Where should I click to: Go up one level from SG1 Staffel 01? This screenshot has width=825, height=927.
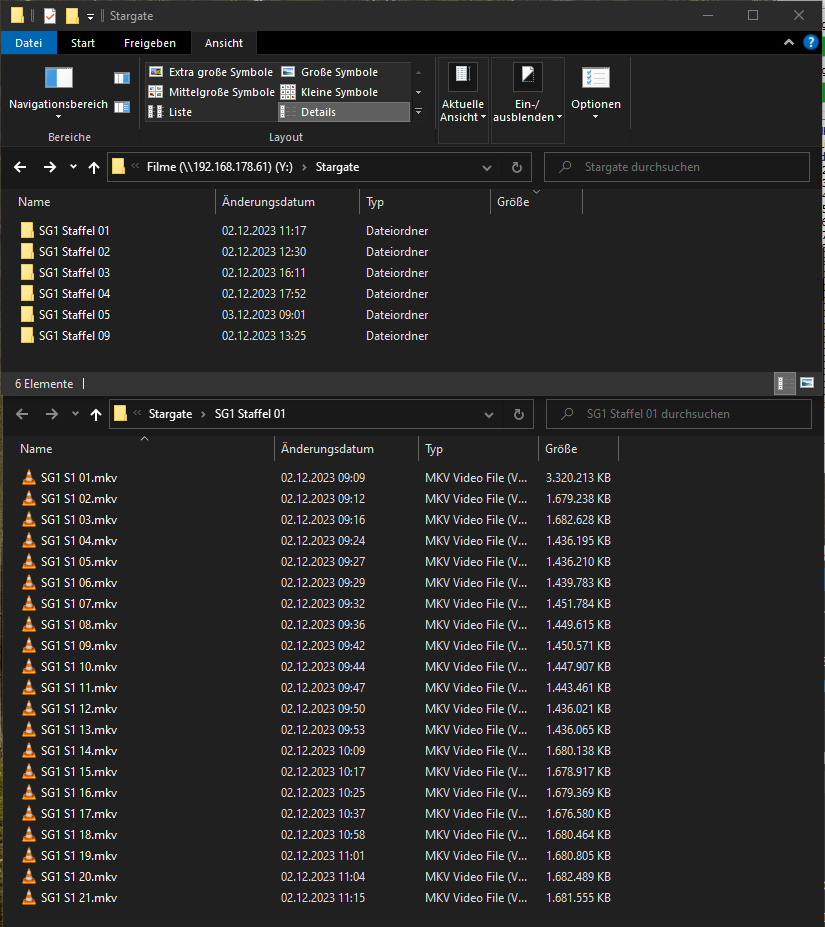pyautogui.click(x=96, y=414)
